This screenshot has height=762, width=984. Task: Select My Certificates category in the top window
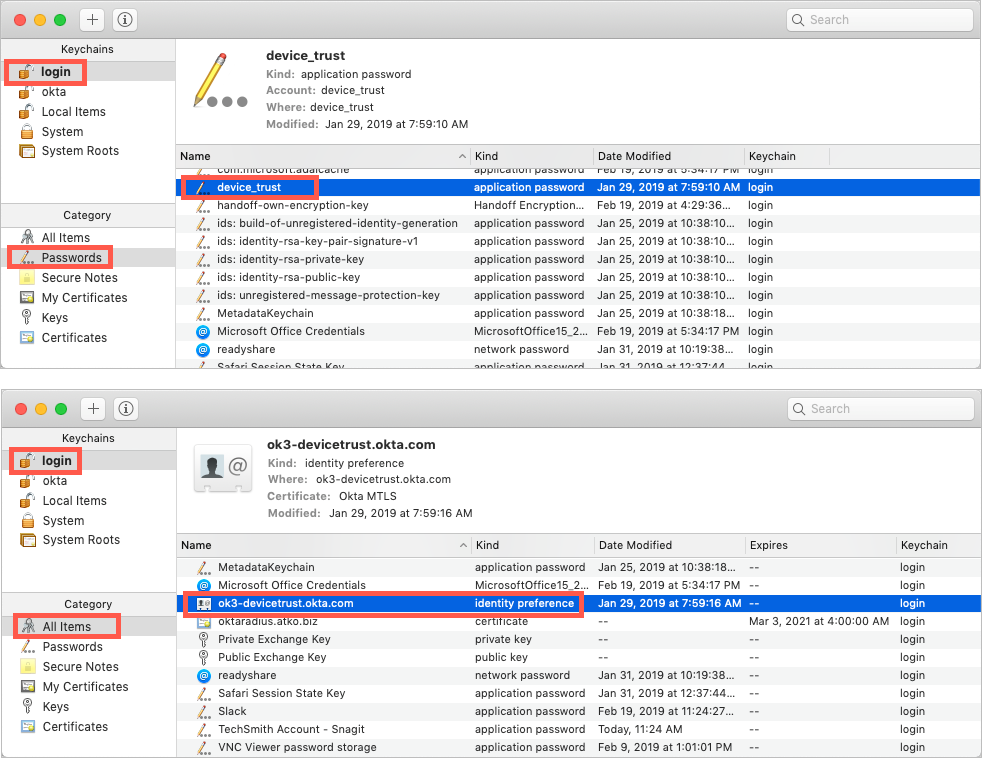(84, 298)
